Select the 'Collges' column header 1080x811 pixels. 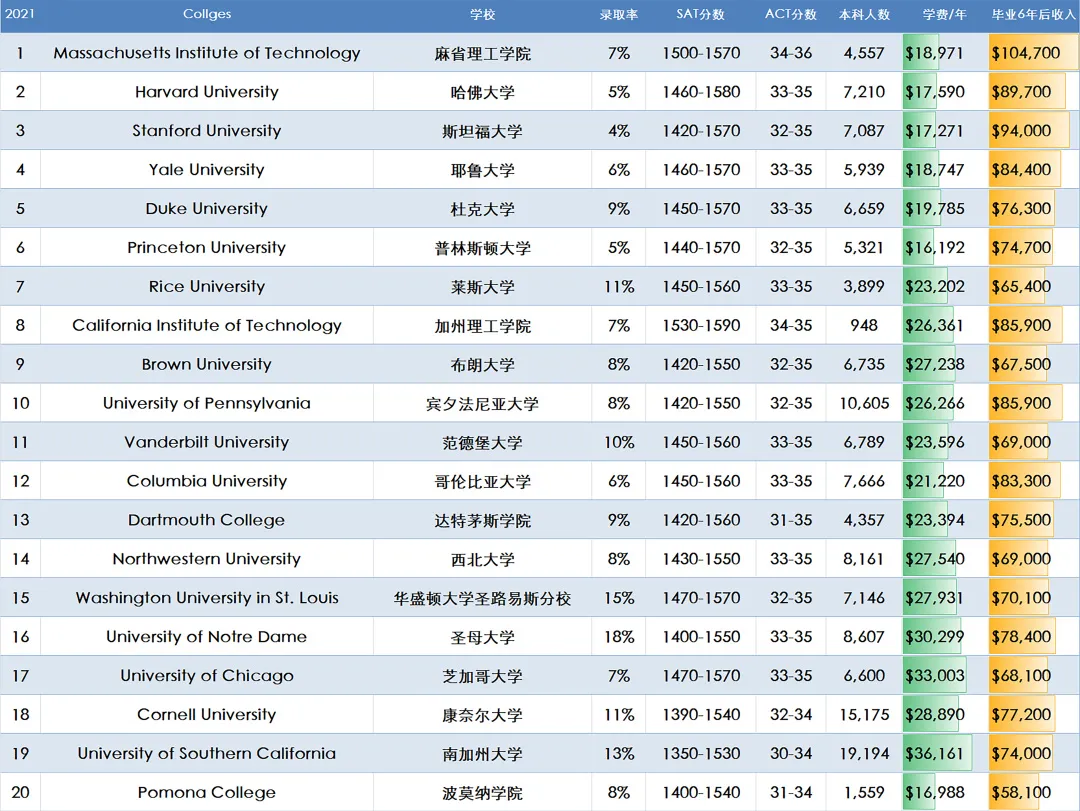(207, 14)
